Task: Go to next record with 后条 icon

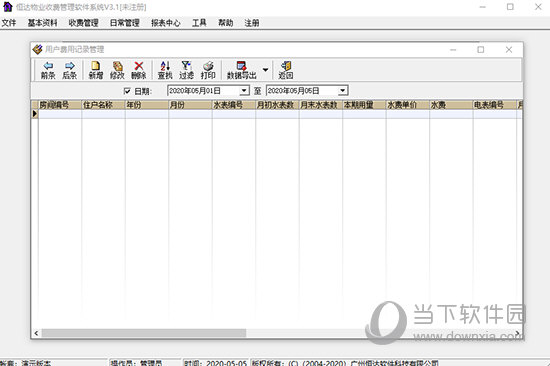Action: tap(69, 70)
